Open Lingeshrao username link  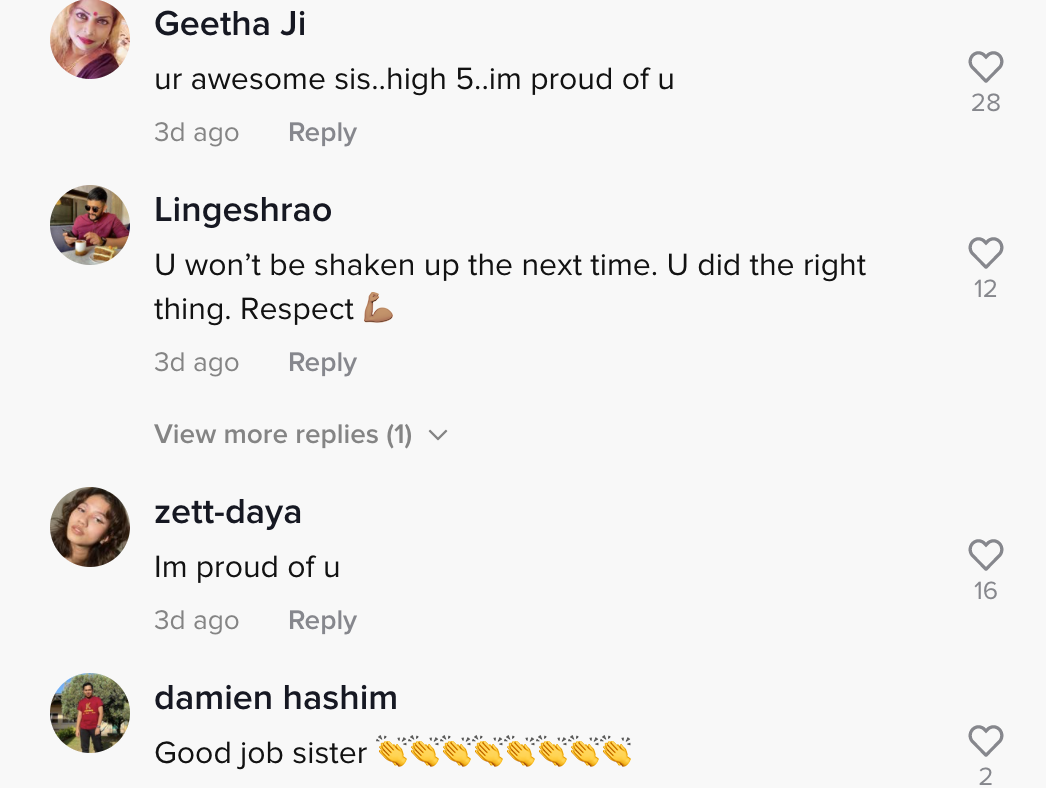pyautogui.click(x=243, y=210)
